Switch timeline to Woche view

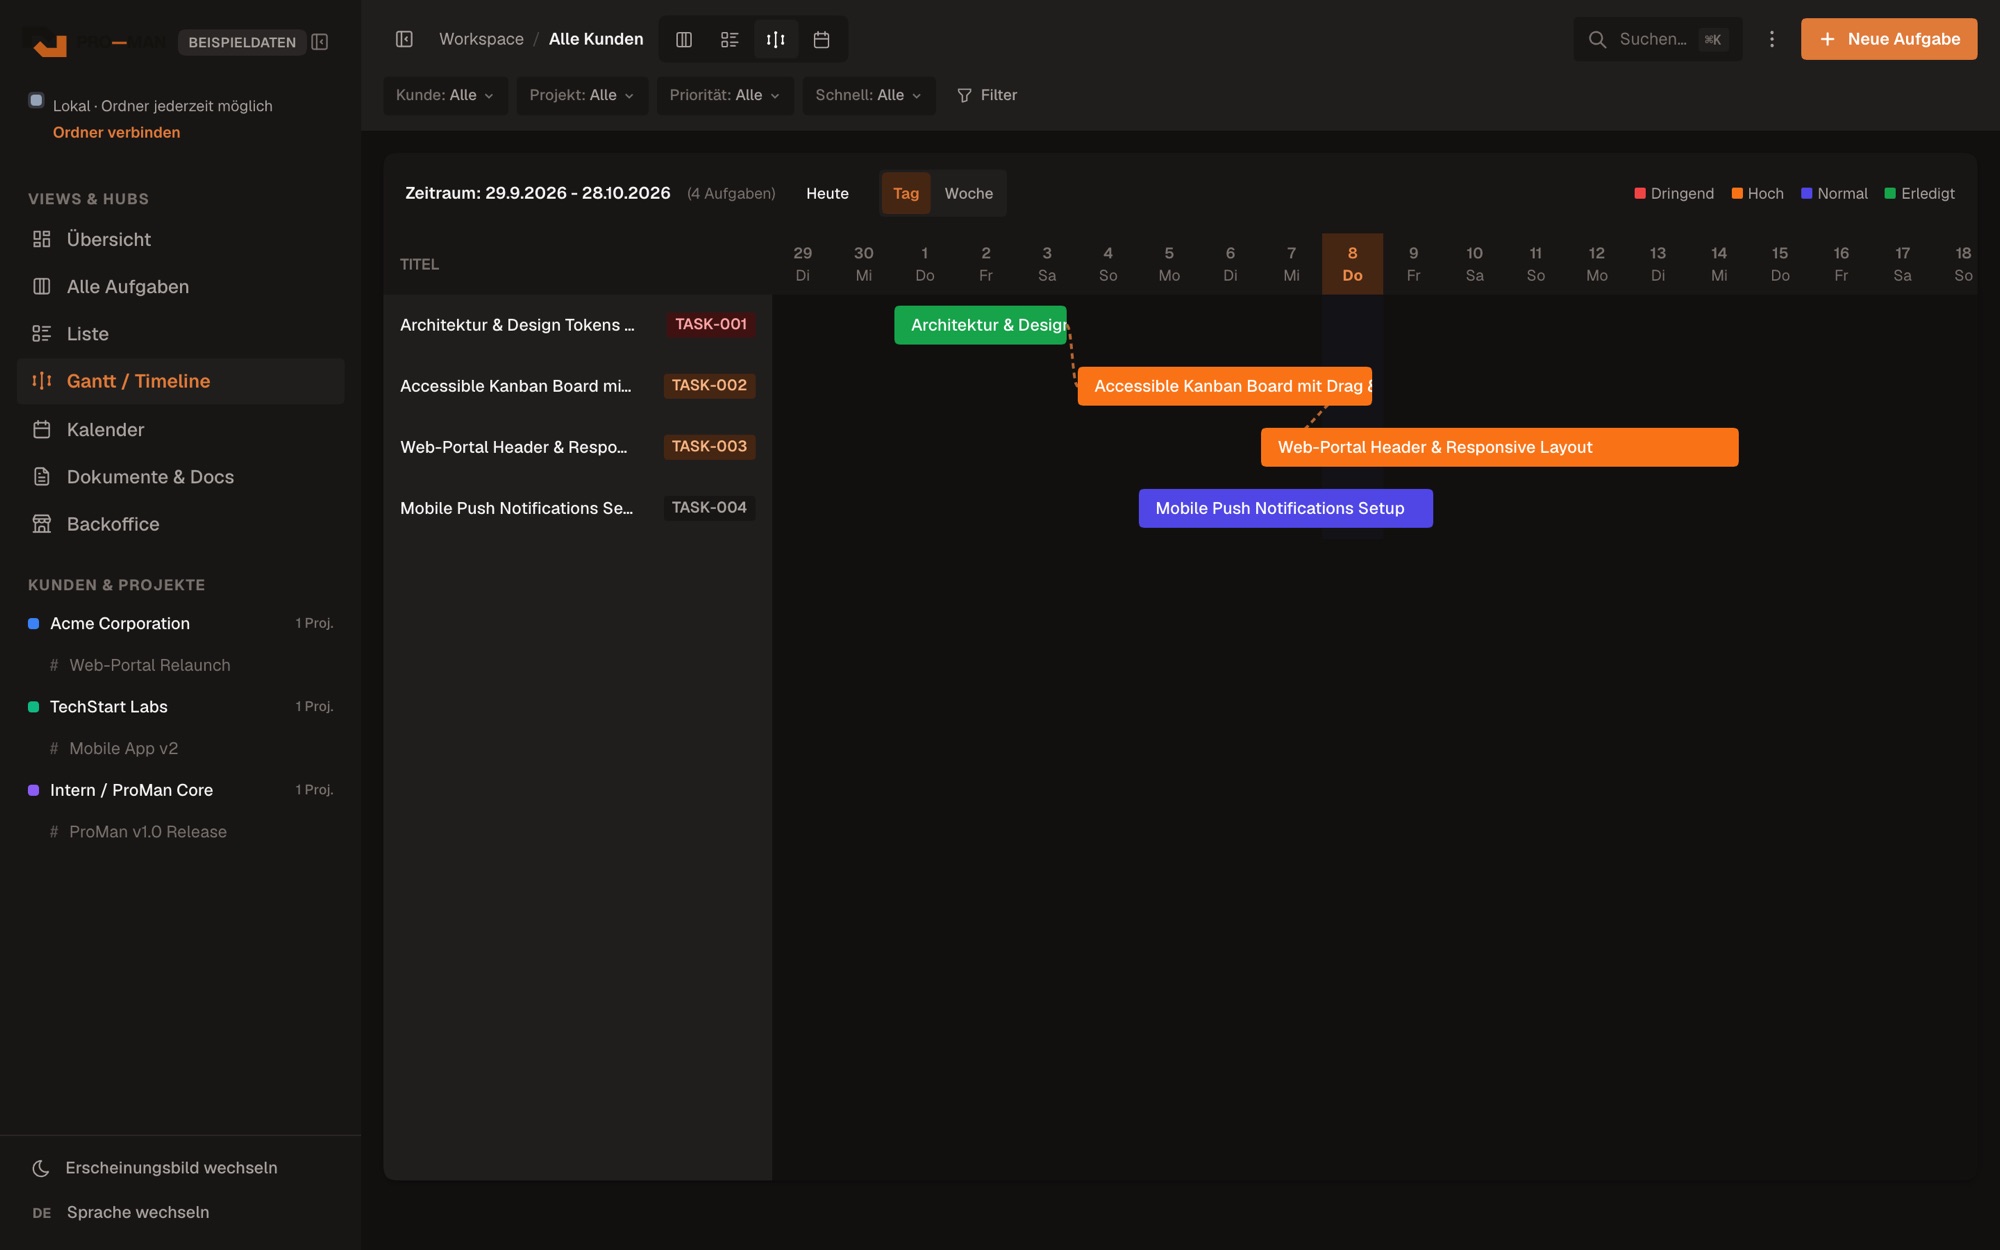tap(969, 194)
